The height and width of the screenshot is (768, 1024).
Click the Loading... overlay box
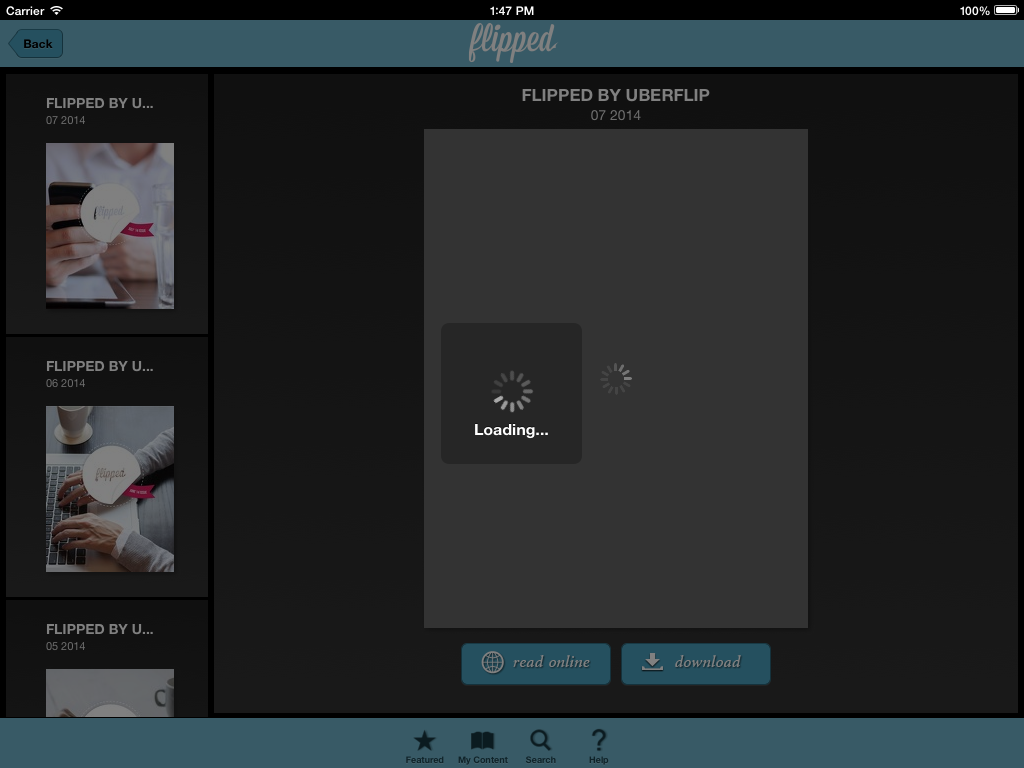pos(511,394)
